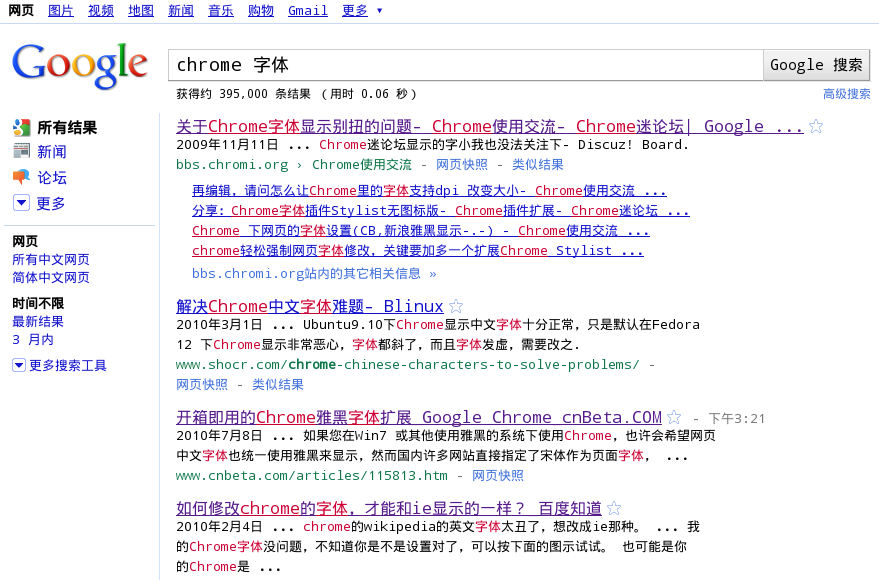
Task: Open 类似结果 for the Blinux result
Action: click(277, 384)
